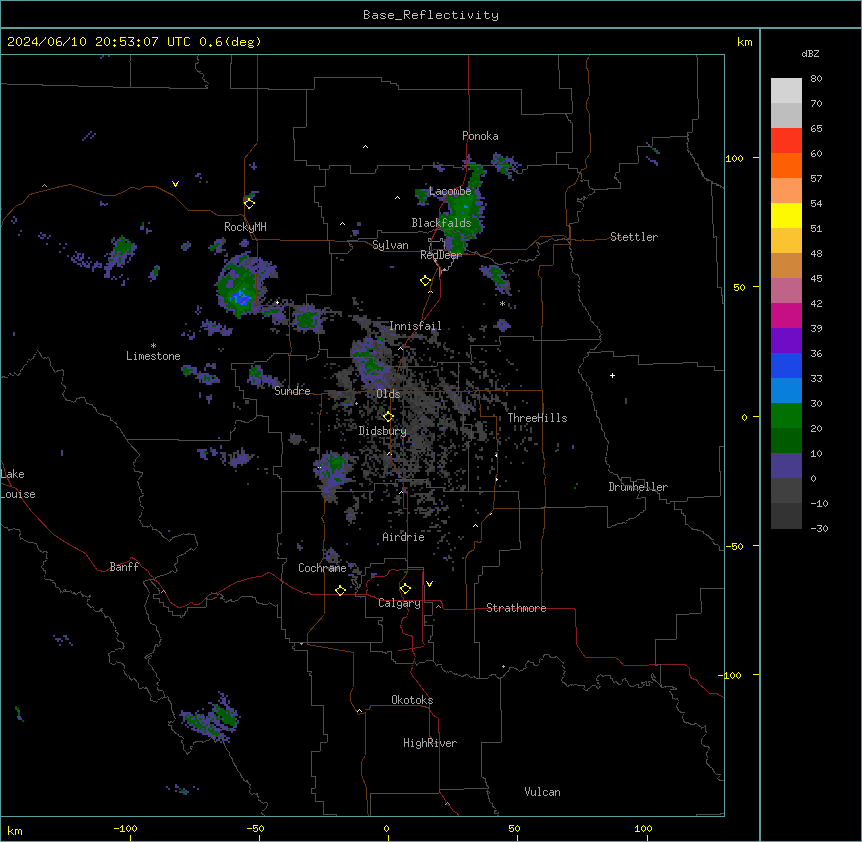Click the km unit label at bottom left
862x842 pixels.
click(15, 831)
